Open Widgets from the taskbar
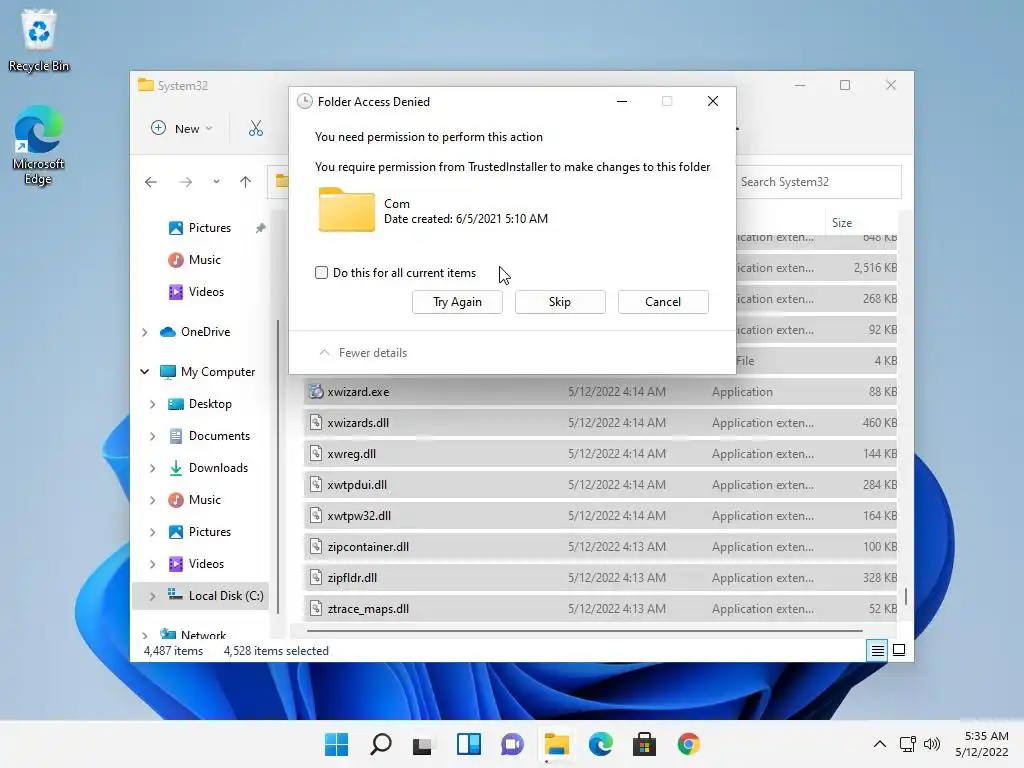The width and height of the screenshot is (1024, 768). (469, 744)
